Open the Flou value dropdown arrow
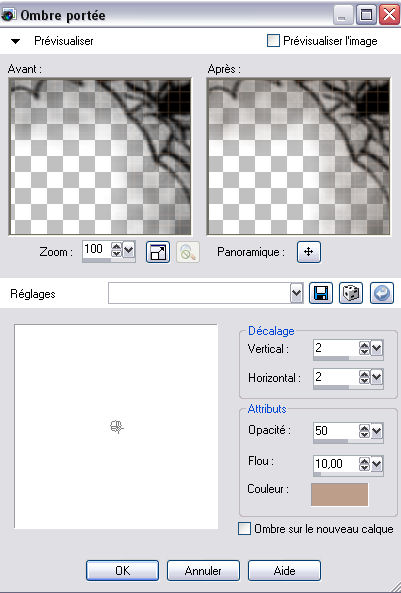This screenshot has height=593, width=401. tap(377, 464)
